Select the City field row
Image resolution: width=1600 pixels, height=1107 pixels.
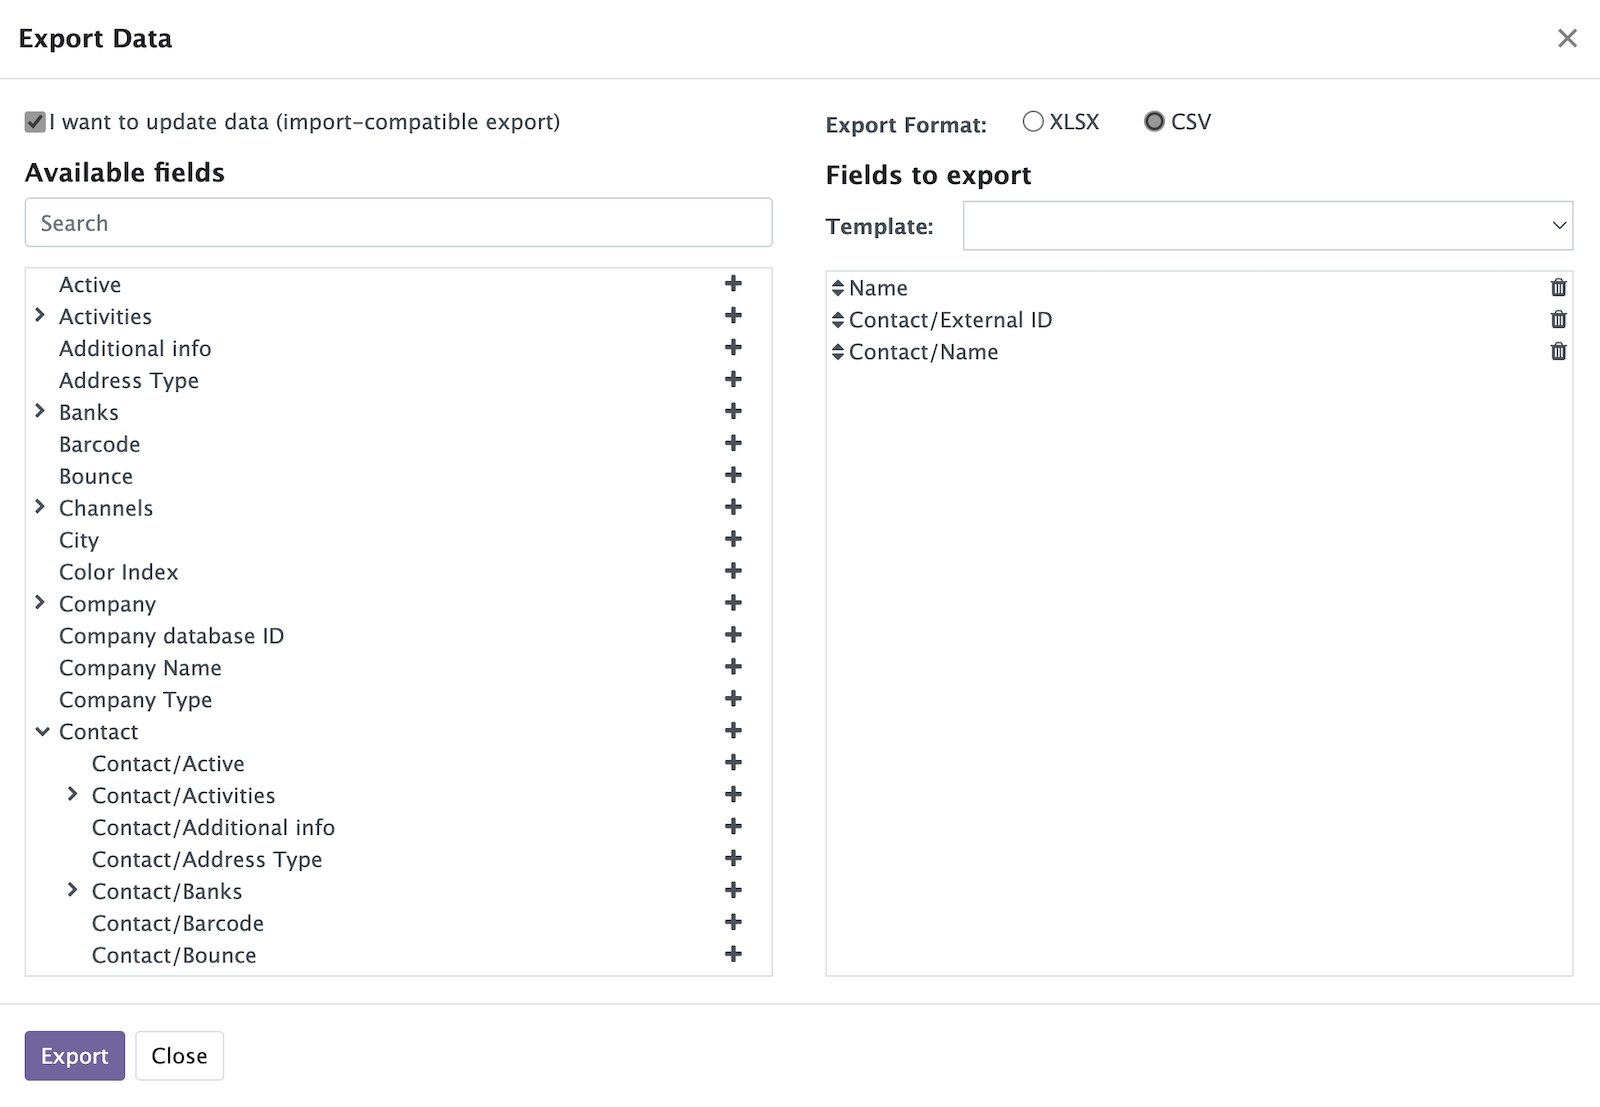[398, 540]
